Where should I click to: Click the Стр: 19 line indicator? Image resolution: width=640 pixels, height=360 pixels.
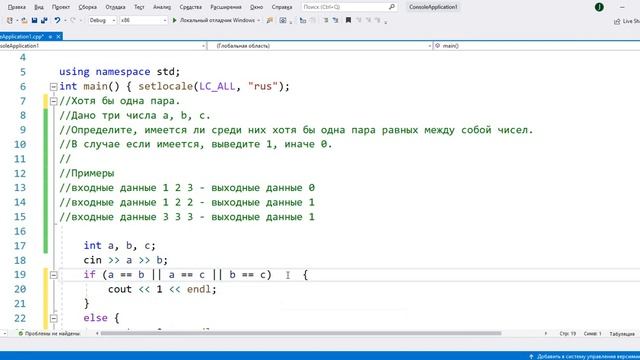[x=567, y=333]
